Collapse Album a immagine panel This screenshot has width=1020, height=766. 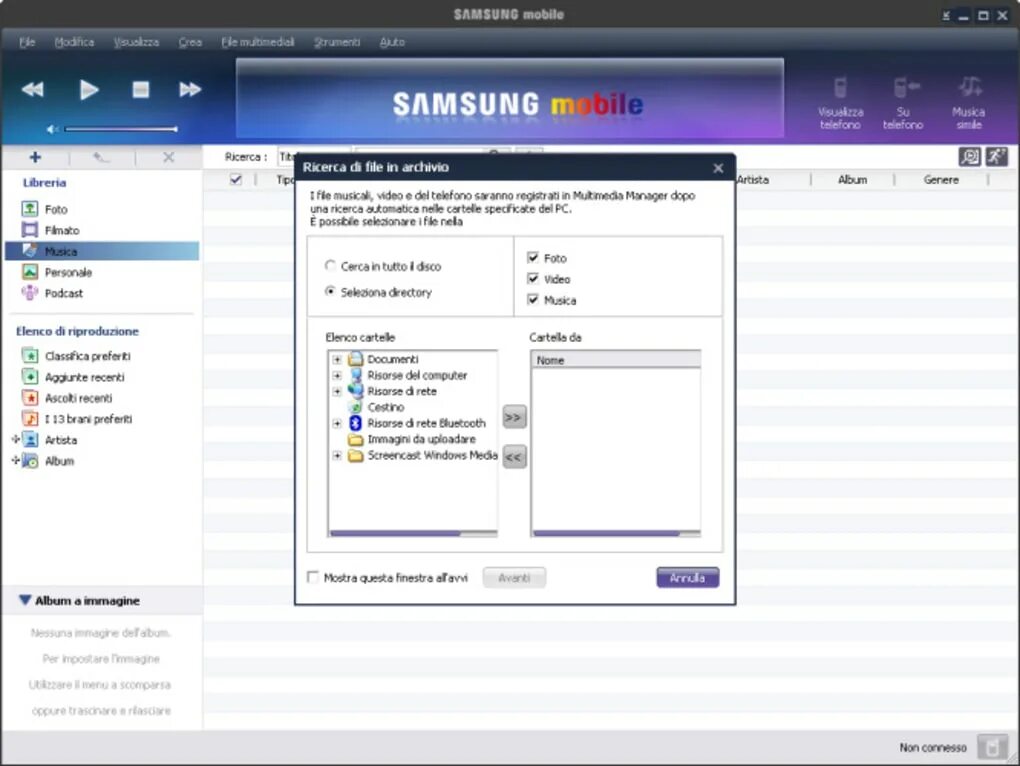pos(25,600)
